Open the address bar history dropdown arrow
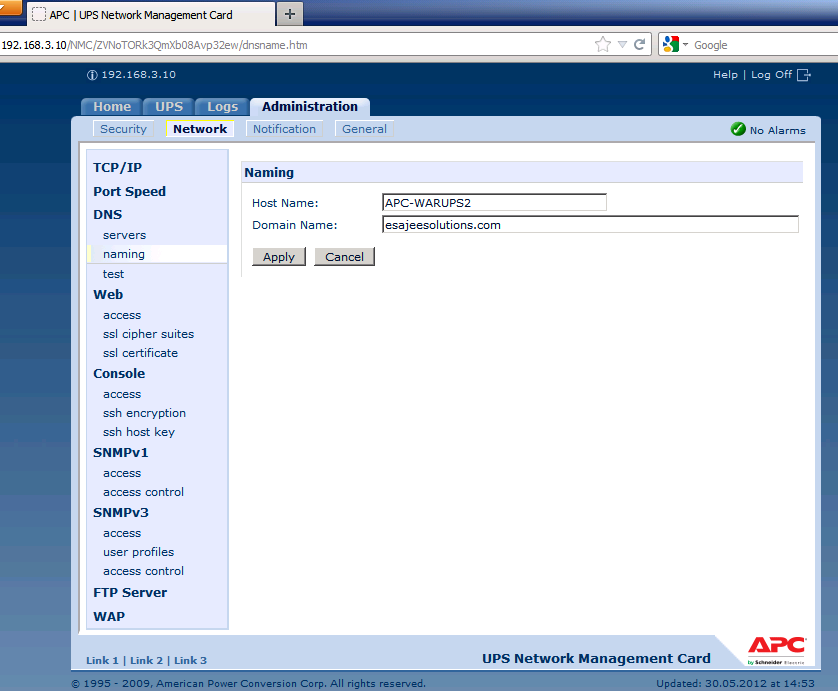Image resolution: width=838 pixels, height=691 pixels. (622, 45)
